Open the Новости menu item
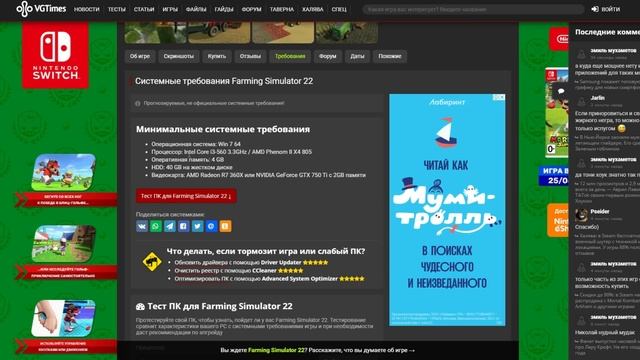Viewport: 640px width, 360px height. coord(87,9)
